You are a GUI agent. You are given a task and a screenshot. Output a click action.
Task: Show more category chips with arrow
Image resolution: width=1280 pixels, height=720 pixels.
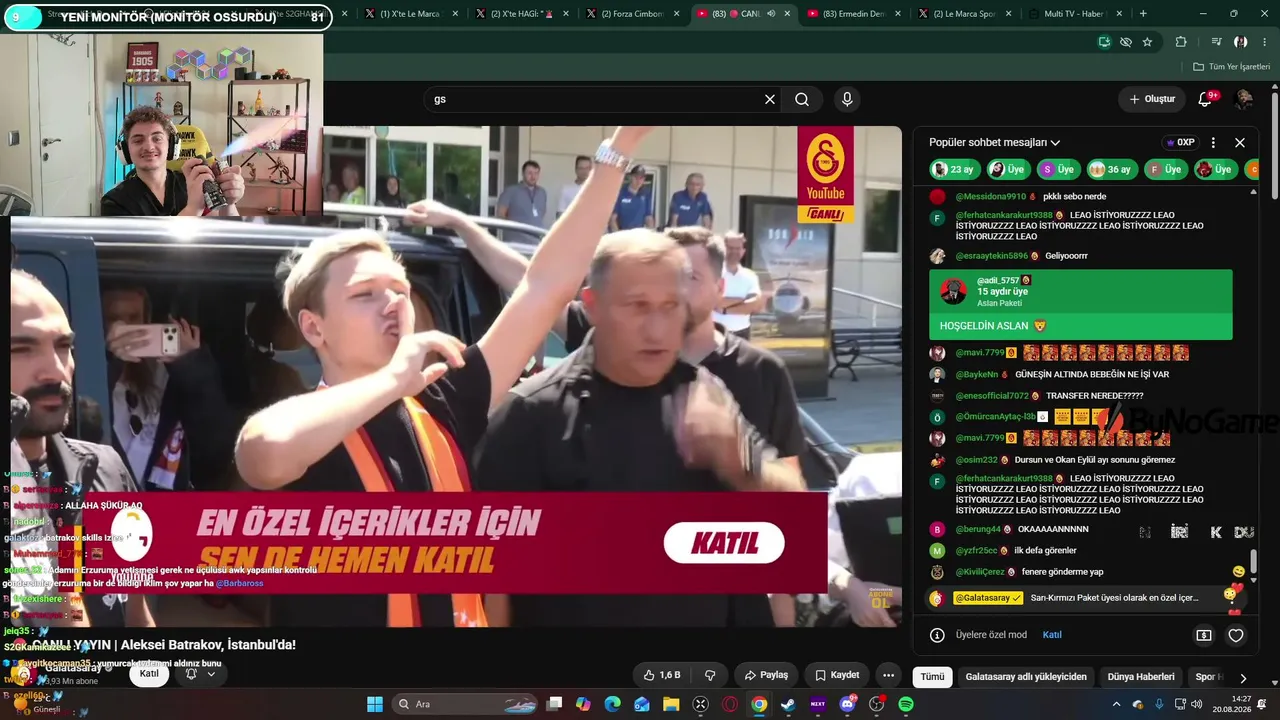[1243, 677]
